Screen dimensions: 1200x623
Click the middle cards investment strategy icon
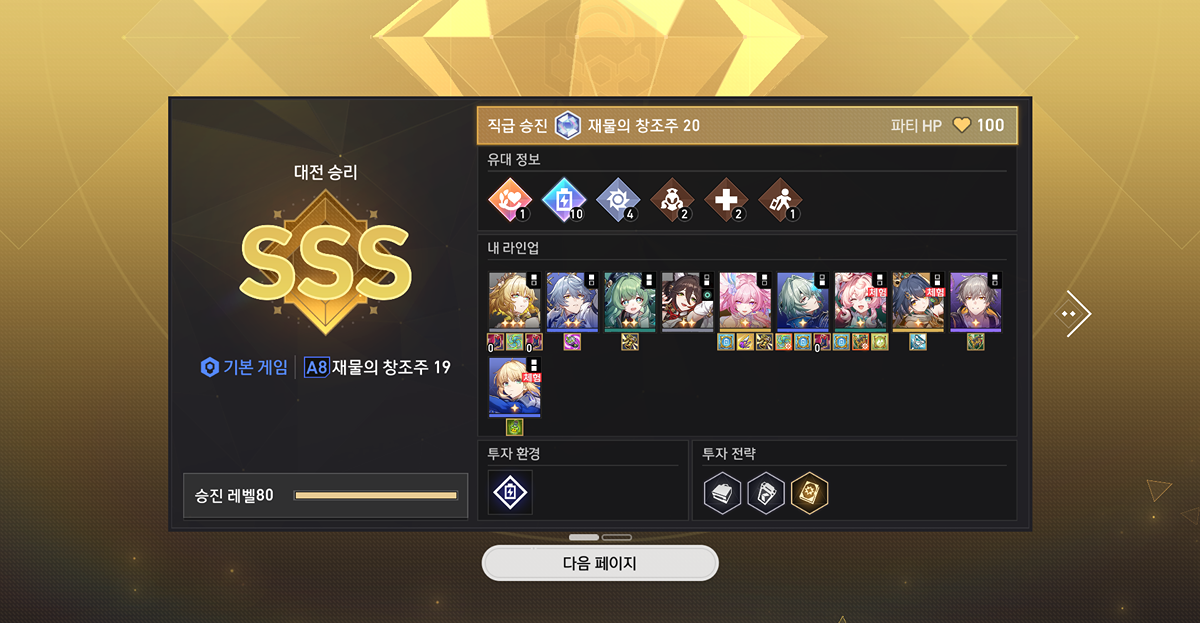coord(766,492)
